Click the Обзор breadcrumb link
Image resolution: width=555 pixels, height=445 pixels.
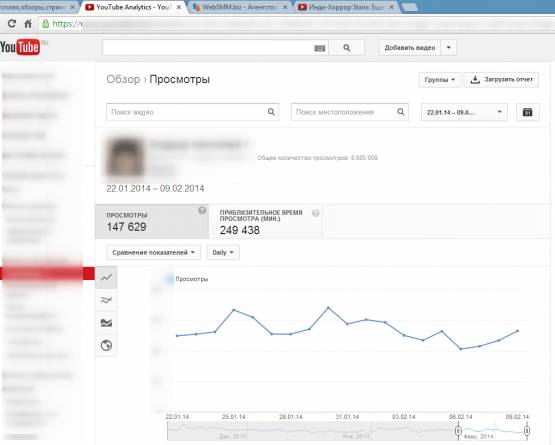tap(123, 79)
